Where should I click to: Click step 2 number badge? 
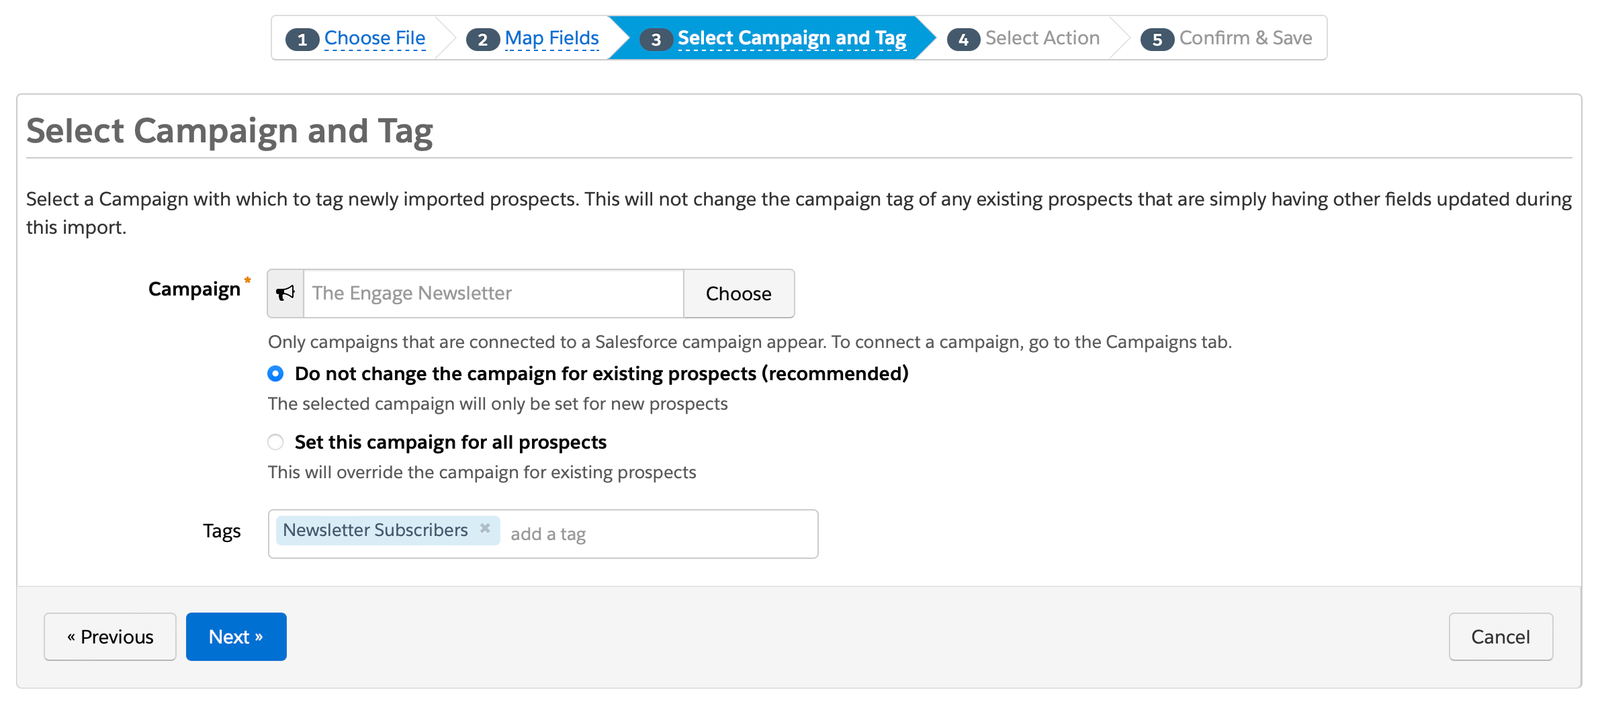(x=482, y=39)
